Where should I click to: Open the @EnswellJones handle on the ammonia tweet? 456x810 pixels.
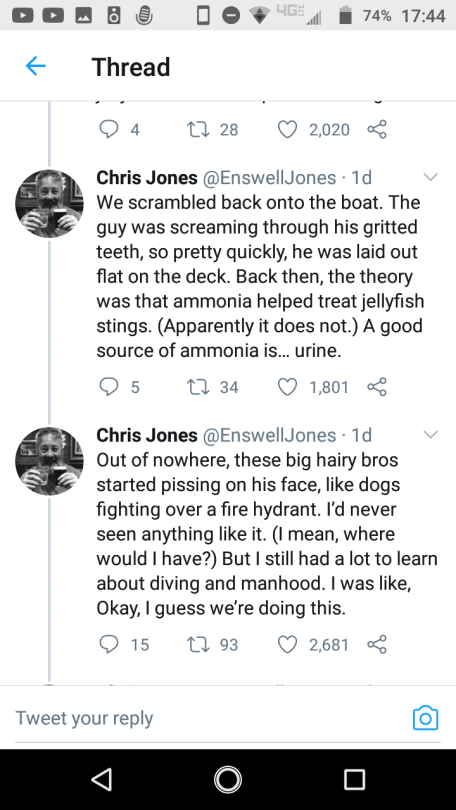pyautogui.click(x=269, y=178)
